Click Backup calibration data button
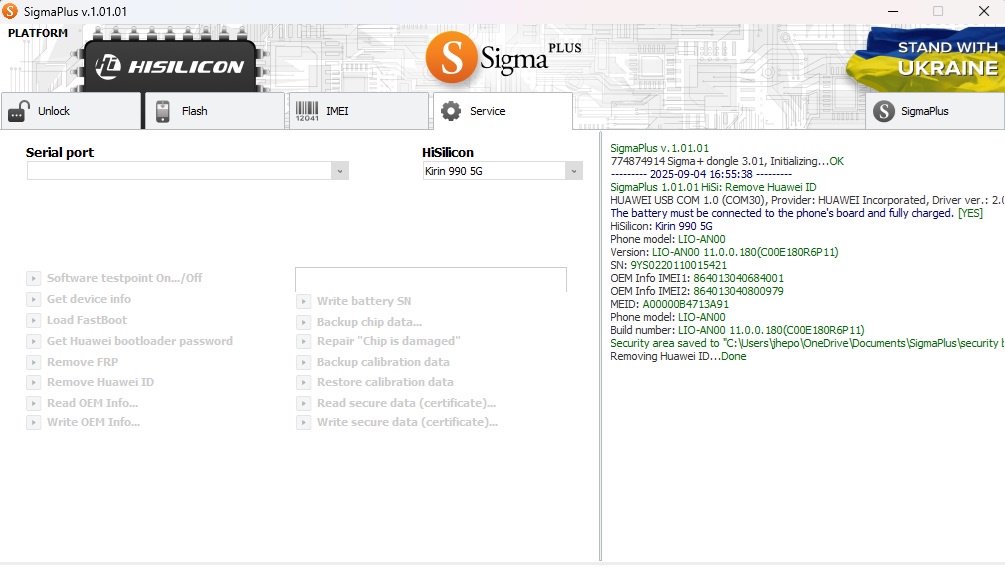Screen dimensions: 1005x567 coord(374,362)
